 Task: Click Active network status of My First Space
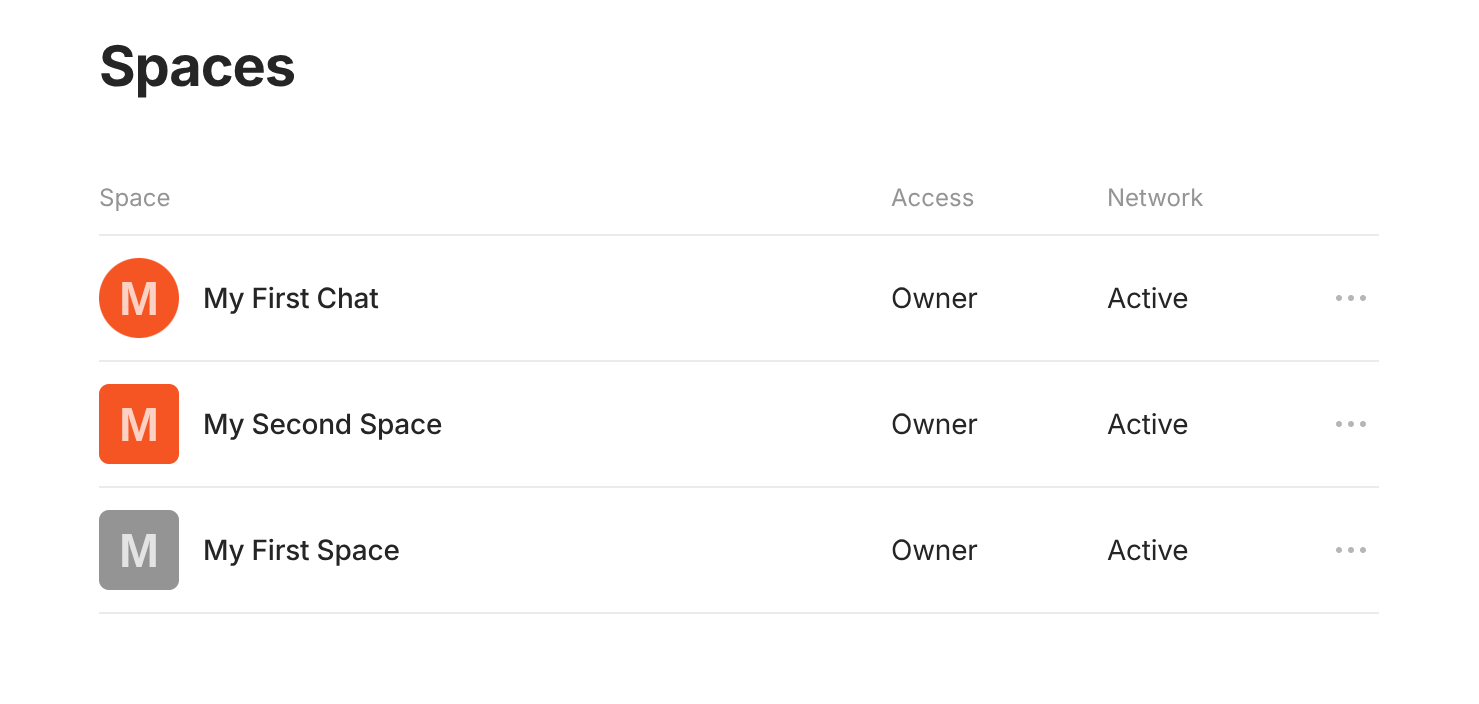tap(1147, 550)
